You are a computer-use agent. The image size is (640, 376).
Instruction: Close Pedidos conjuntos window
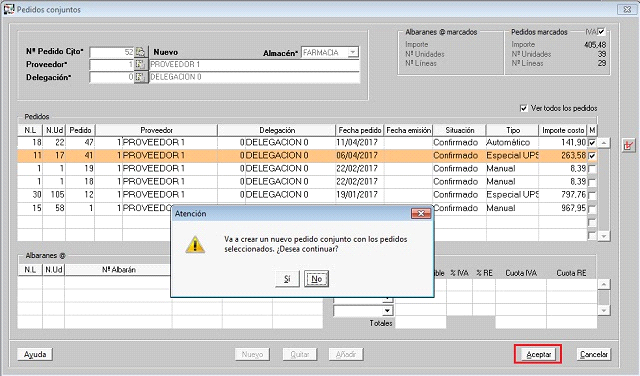point(627,9)
